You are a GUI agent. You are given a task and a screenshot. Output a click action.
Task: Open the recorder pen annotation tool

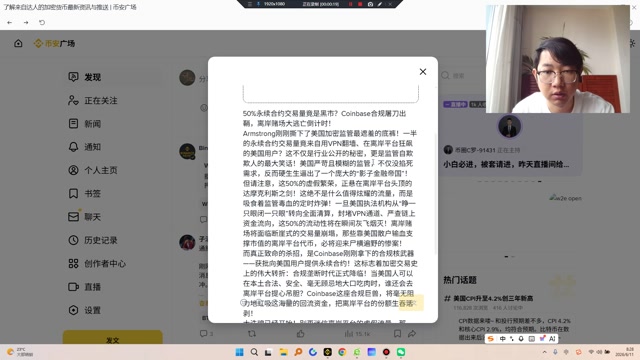click(380, 4)
